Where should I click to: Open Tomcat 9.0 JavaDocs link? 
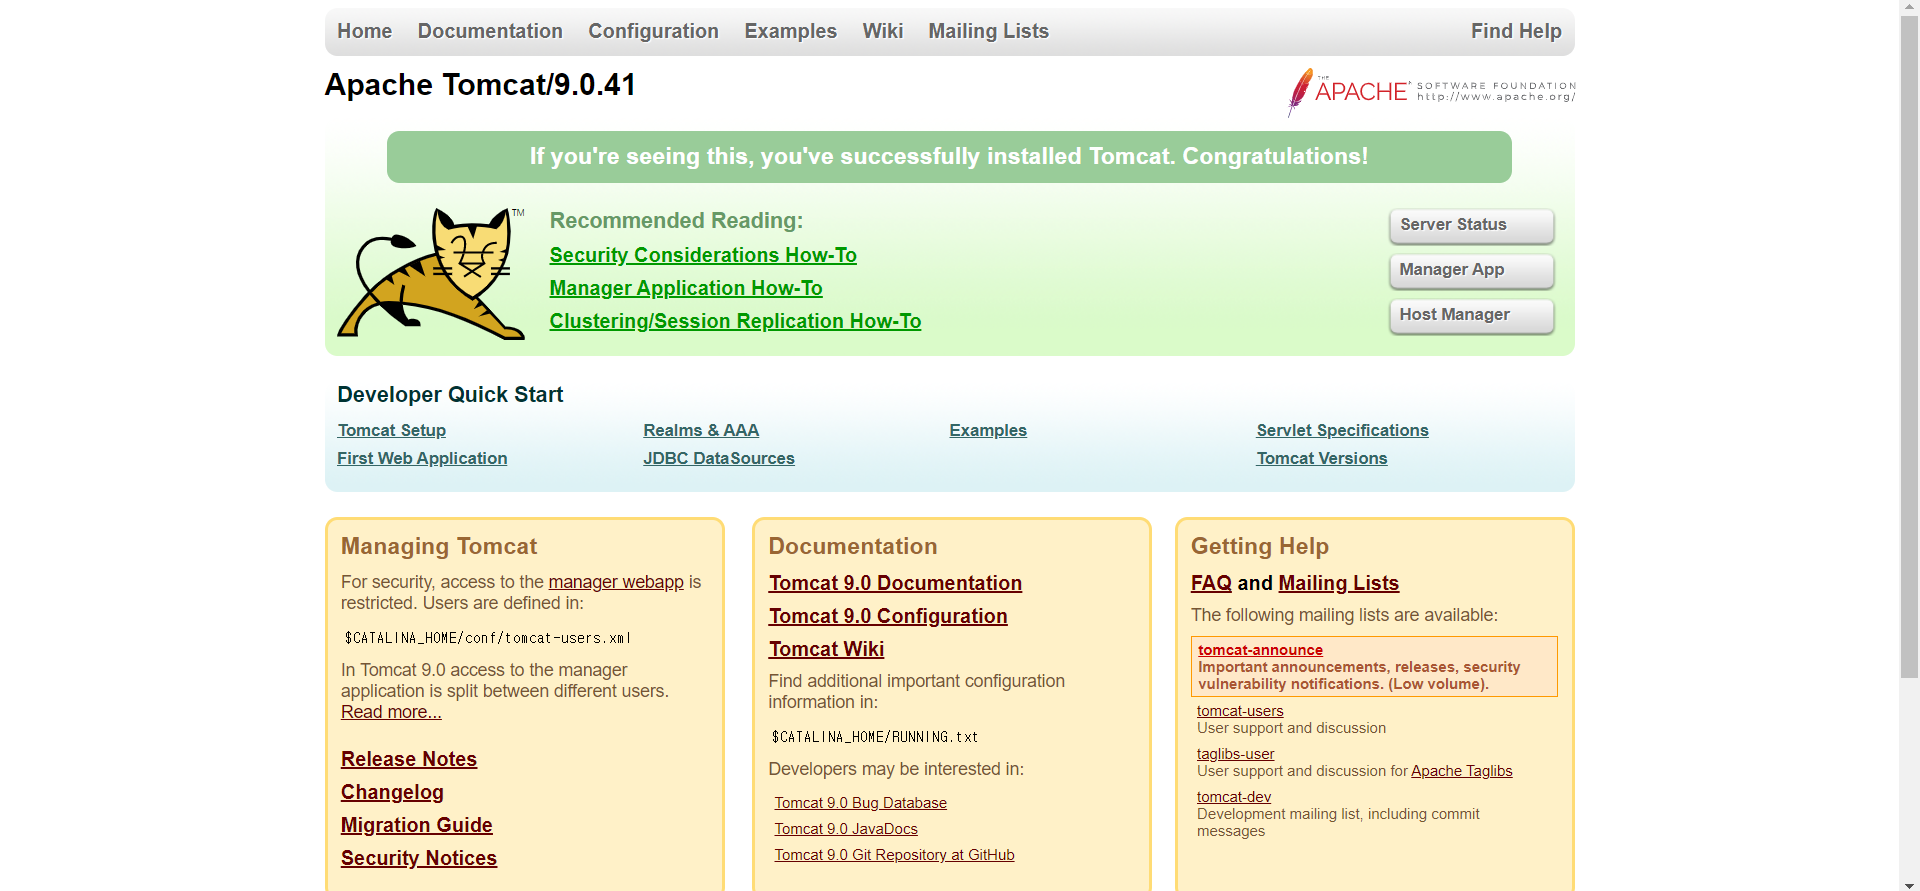pos(846,829)
